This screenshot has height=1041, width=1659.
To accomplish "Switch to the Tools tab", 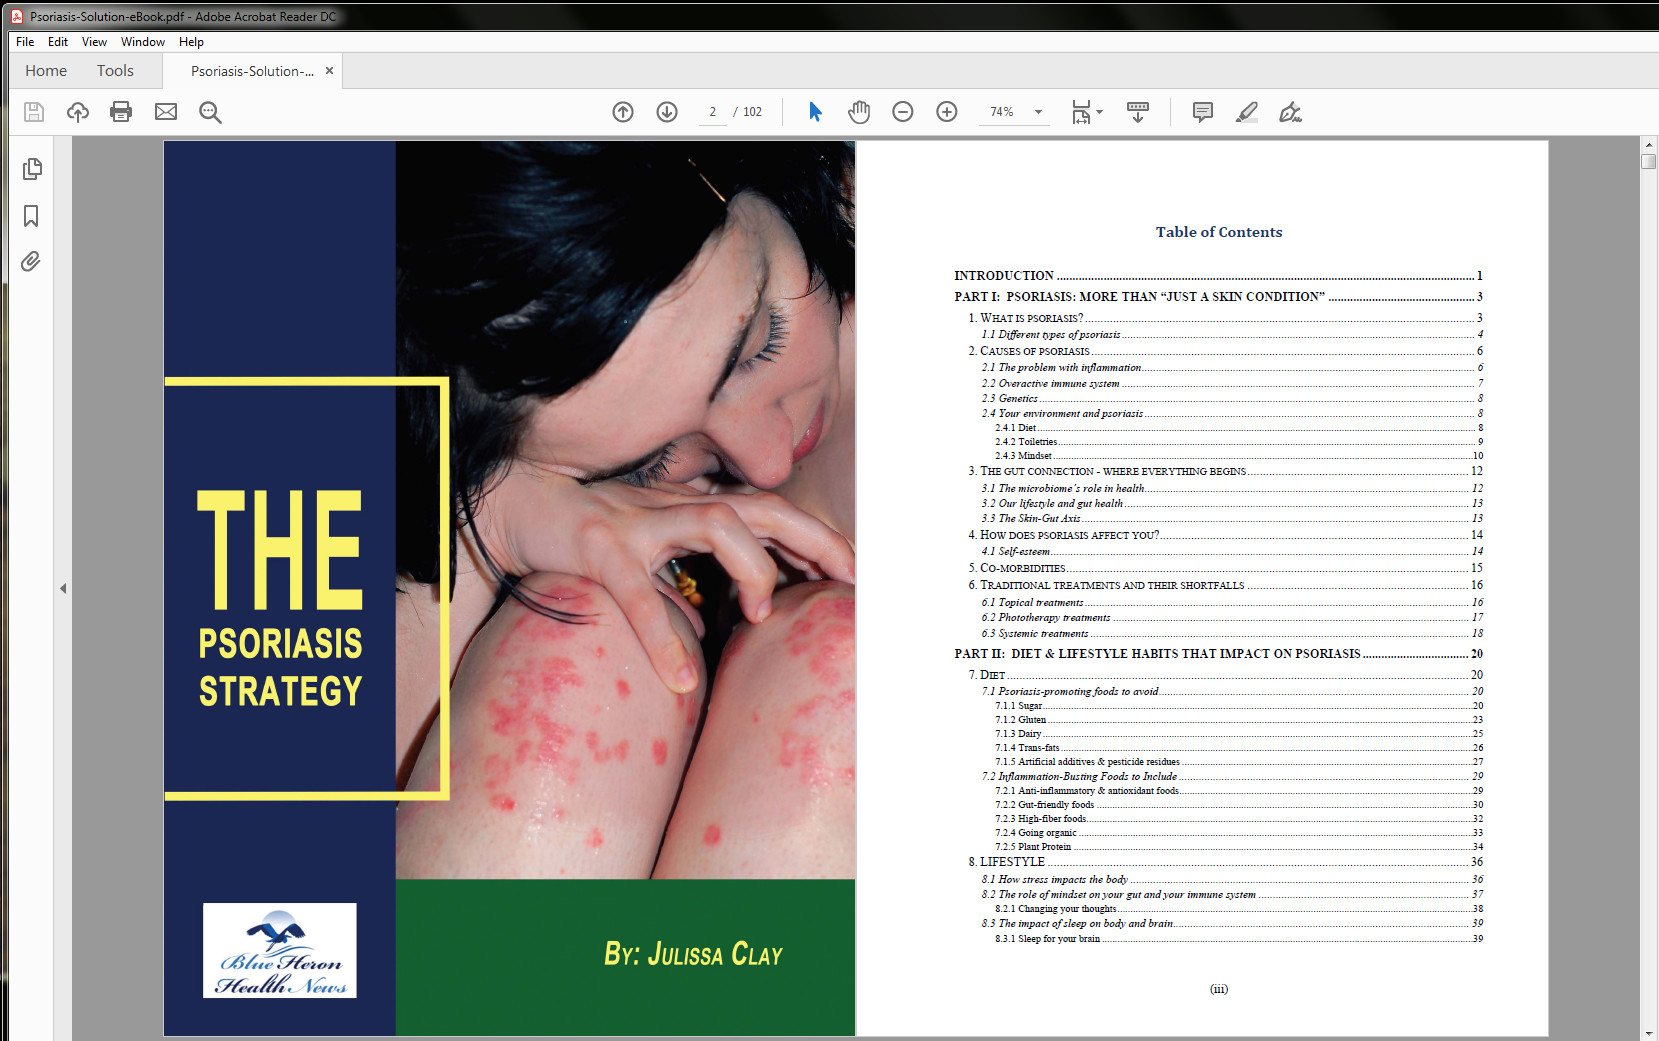I will (x=115, y=71).
